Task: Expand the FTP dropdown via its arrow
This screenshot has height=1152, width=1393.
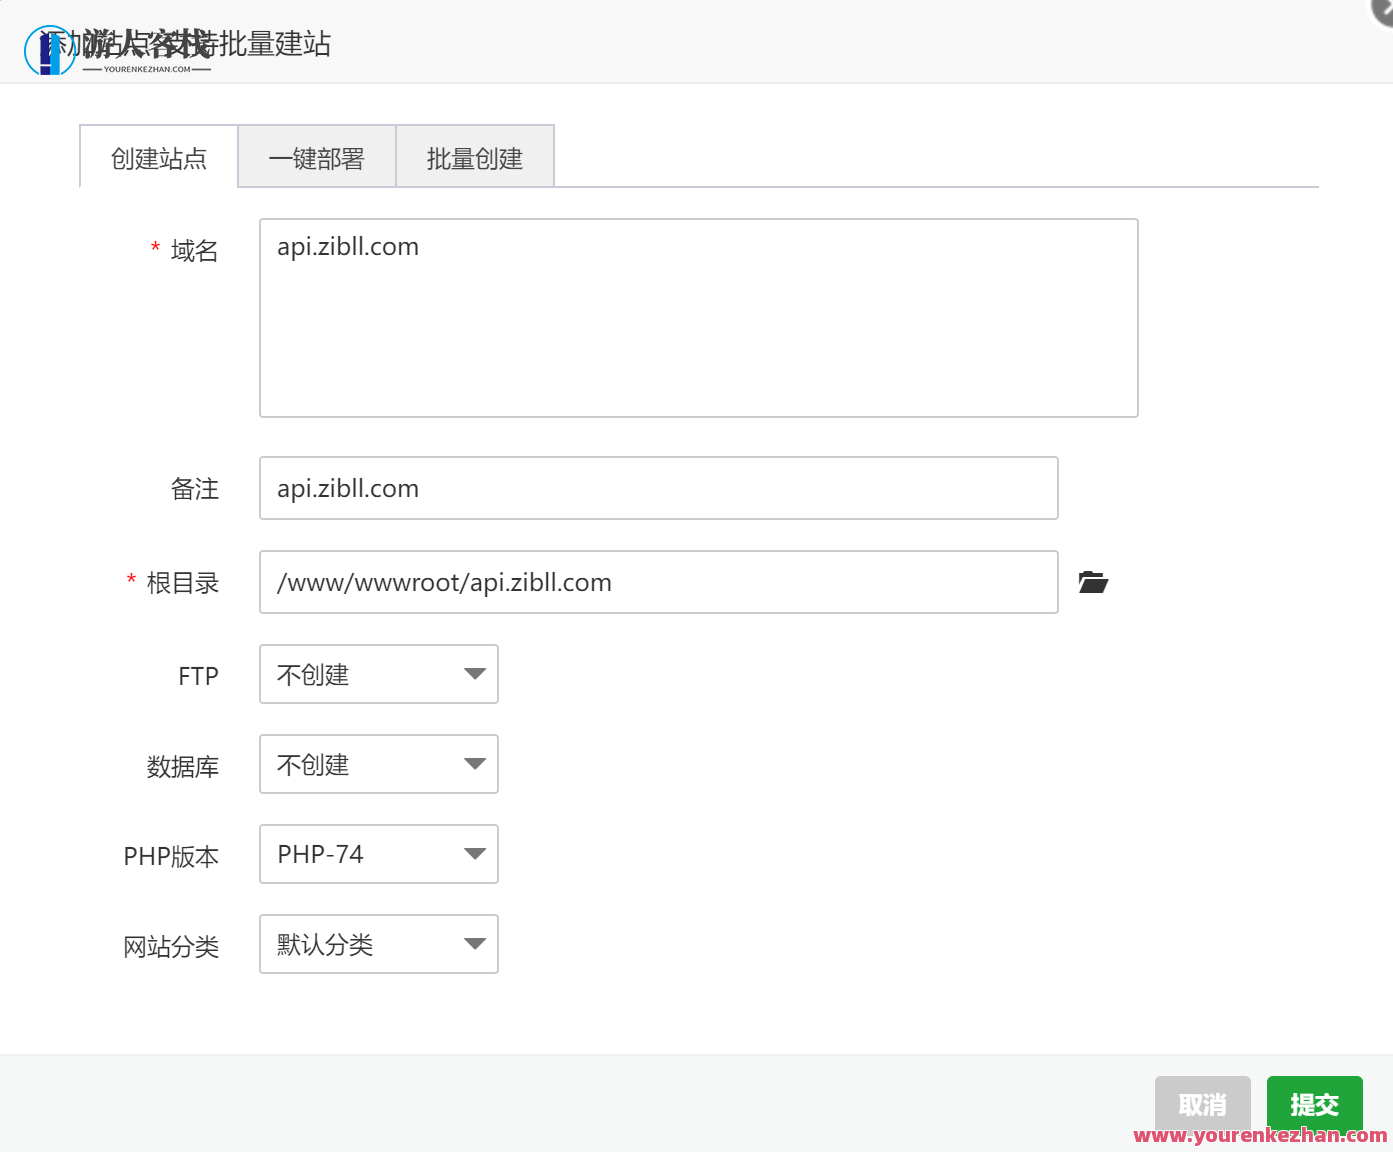Action: [x=475, y=674]
